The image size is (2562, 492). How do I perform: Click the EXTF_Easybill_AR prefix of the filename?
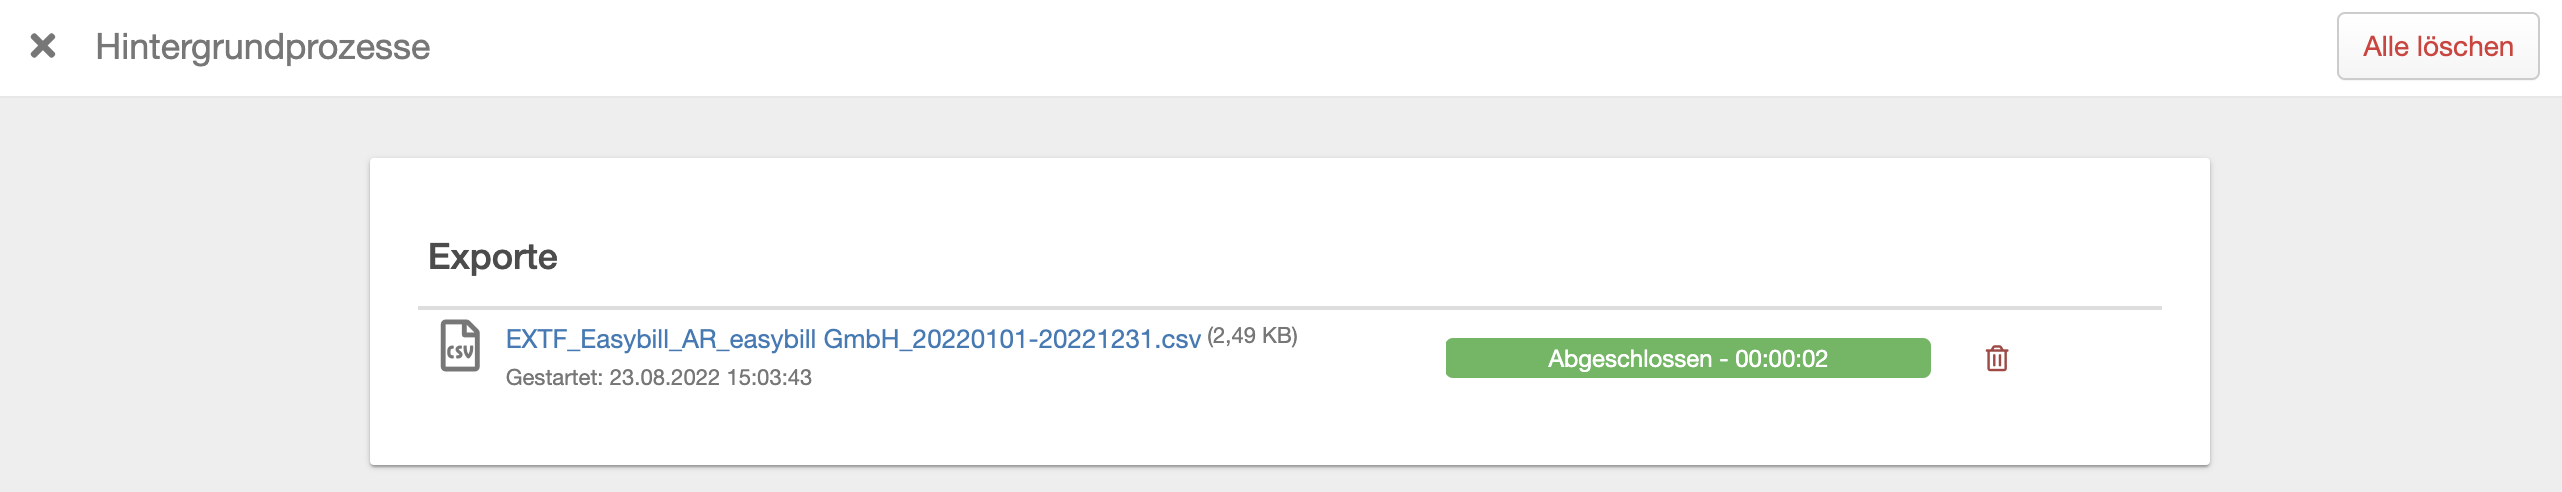tap(610, 339)
